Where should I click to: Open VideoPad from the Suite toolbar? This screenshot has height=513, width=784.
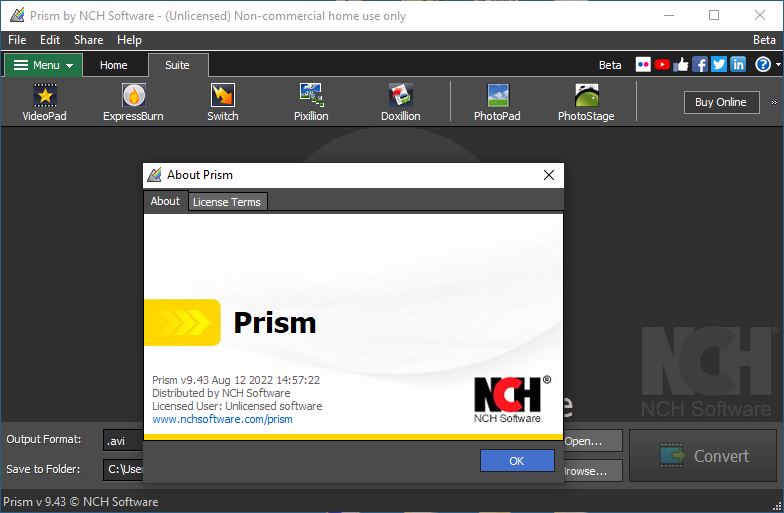[x=44, y=102]
